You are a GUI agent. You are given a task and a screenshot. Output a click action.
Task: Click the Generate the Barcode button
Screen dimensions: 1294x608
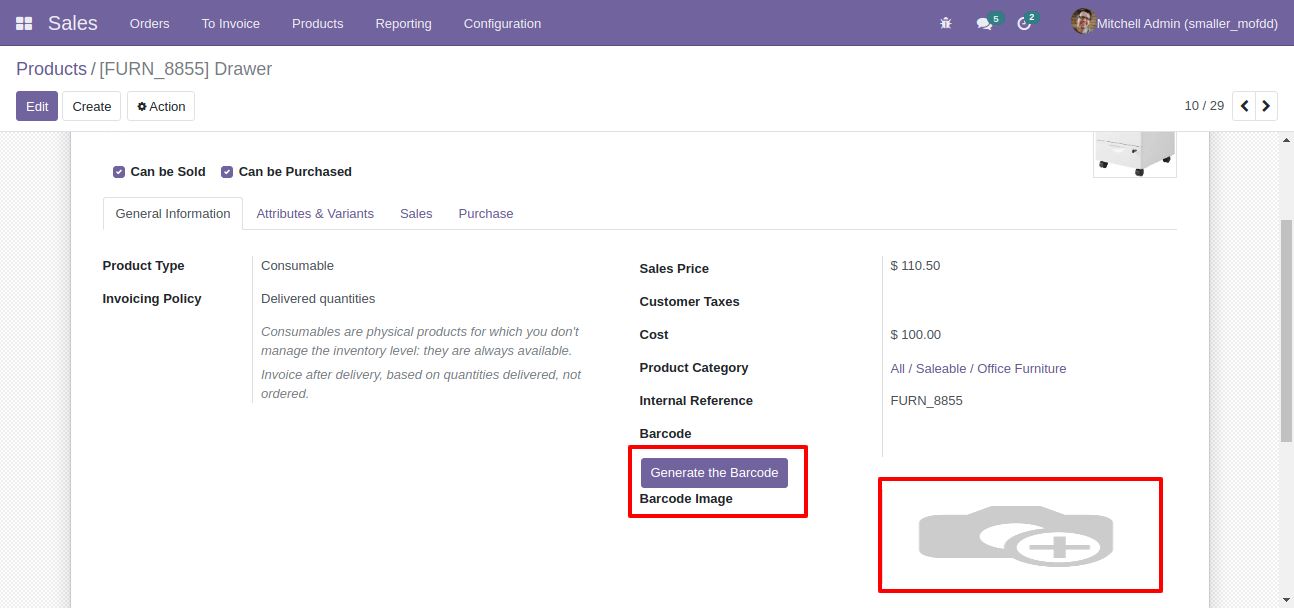pyautogui.click(x=714, y=473)
